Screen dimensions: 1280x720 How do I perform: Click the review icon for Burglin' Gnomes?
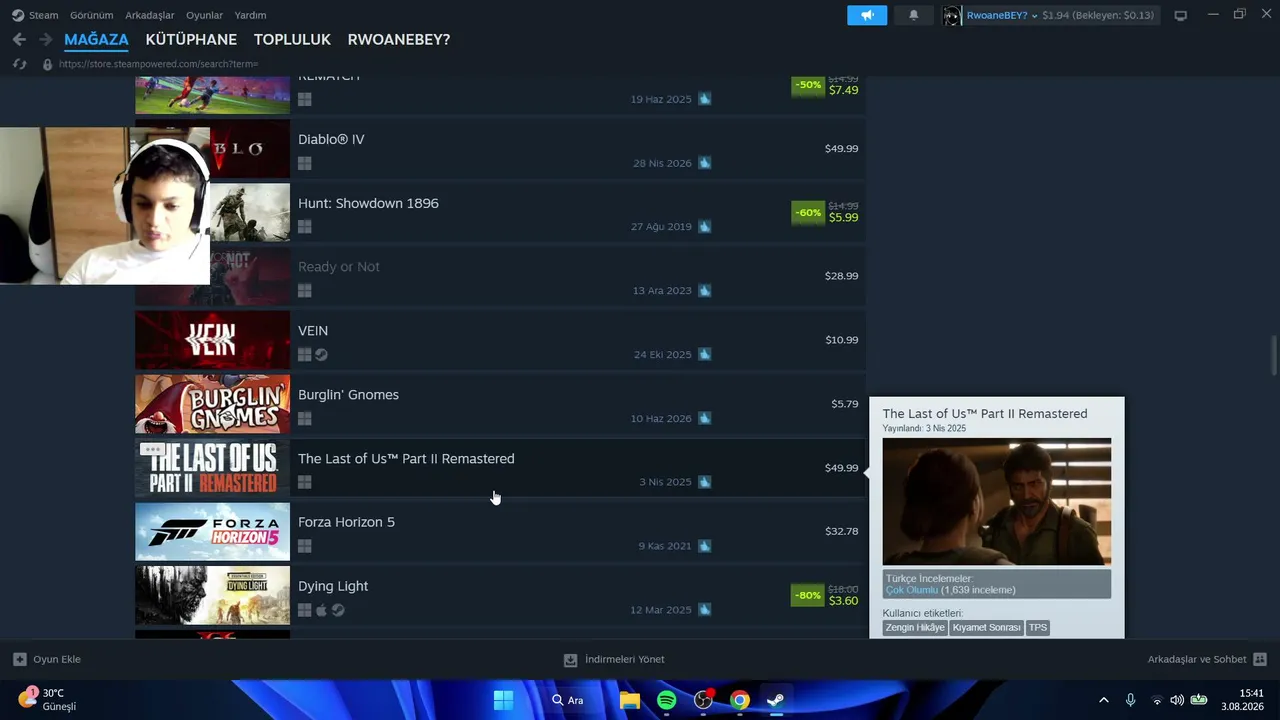click(x=705, y=418)
